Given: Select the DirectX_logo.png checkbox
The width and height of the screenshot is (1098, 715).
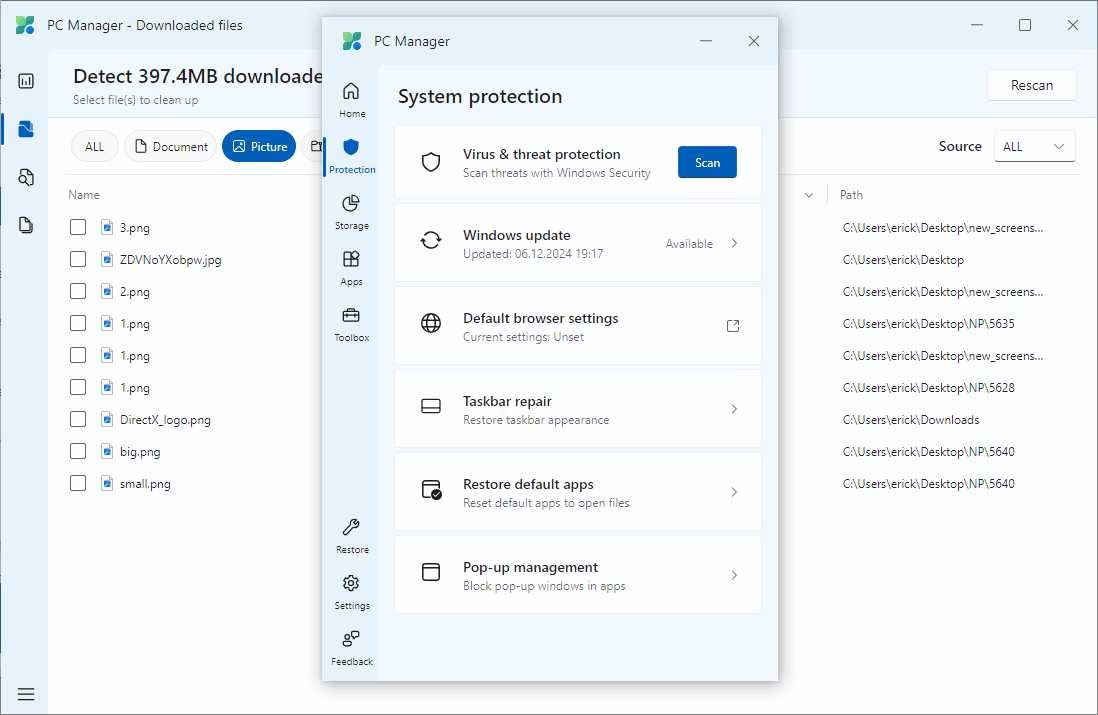Looking at the screenshot, I should click(78, 419).
